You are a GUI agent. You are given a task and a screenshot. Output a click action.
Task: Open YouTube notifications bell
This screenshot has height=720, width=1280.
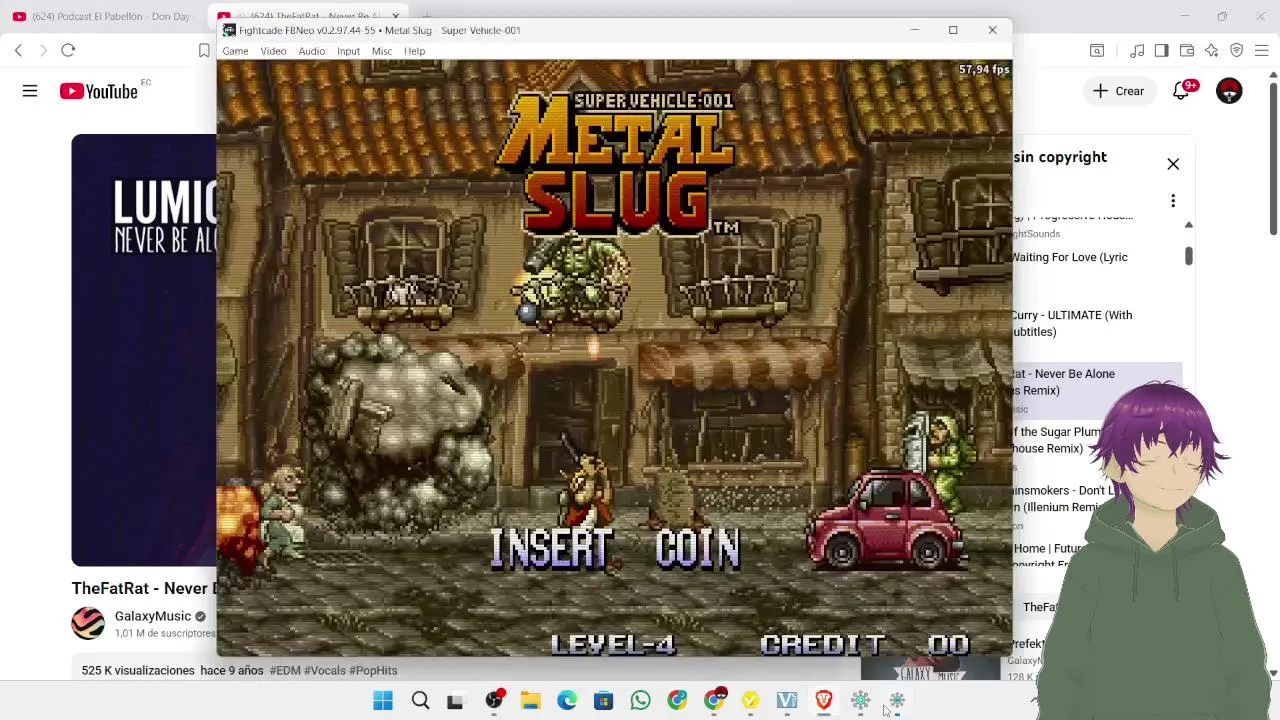click(x=1182, y=91)
